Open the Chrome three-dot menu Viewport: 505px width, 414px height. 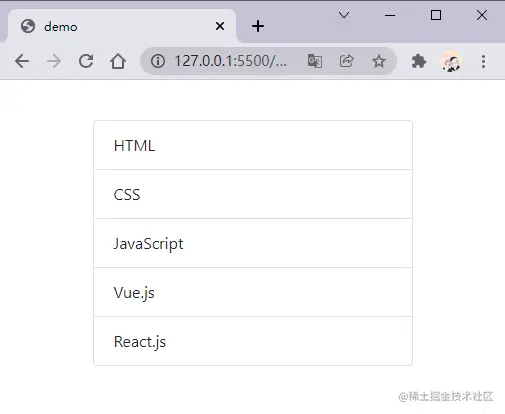click(x=483, y=61)
